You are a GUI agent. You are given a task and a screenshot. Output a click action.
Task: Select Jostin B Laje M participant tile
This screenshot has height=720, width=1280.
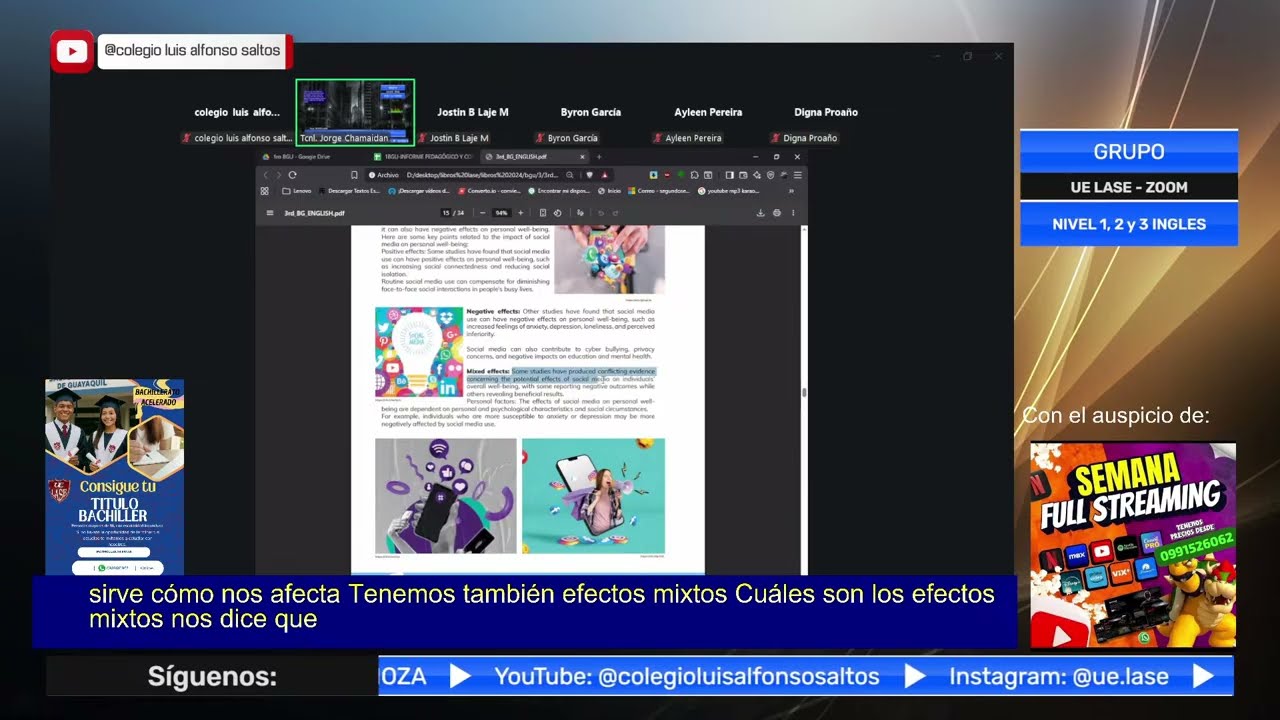(472, 112)
